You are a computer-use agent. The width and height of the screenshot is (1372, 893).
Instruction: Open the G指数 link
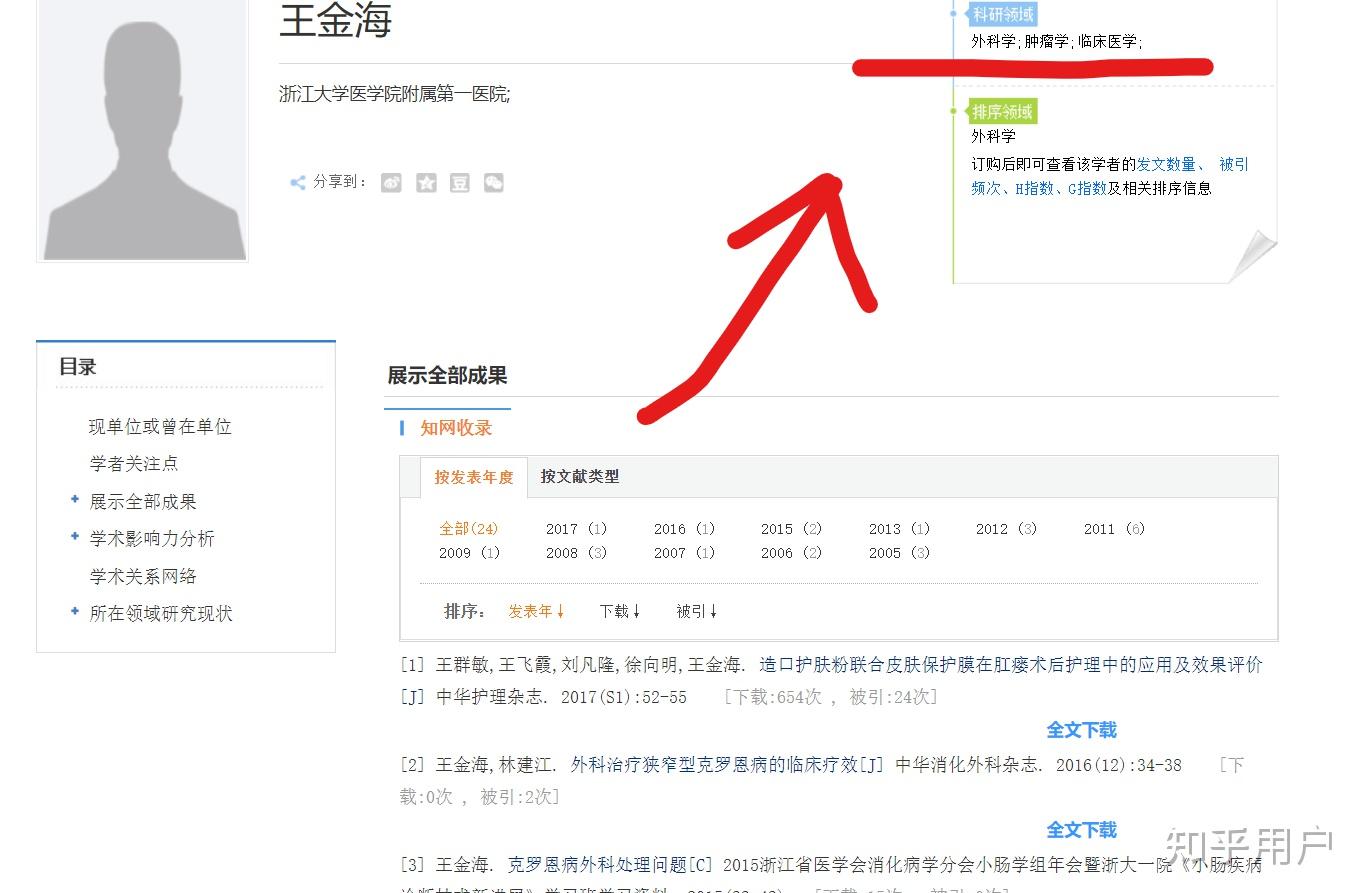tap(1087, 188)
